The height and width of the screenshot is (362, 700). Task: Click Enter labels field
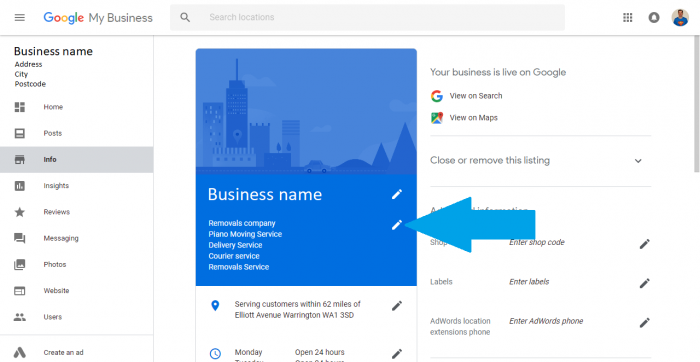tap(529, 282)
